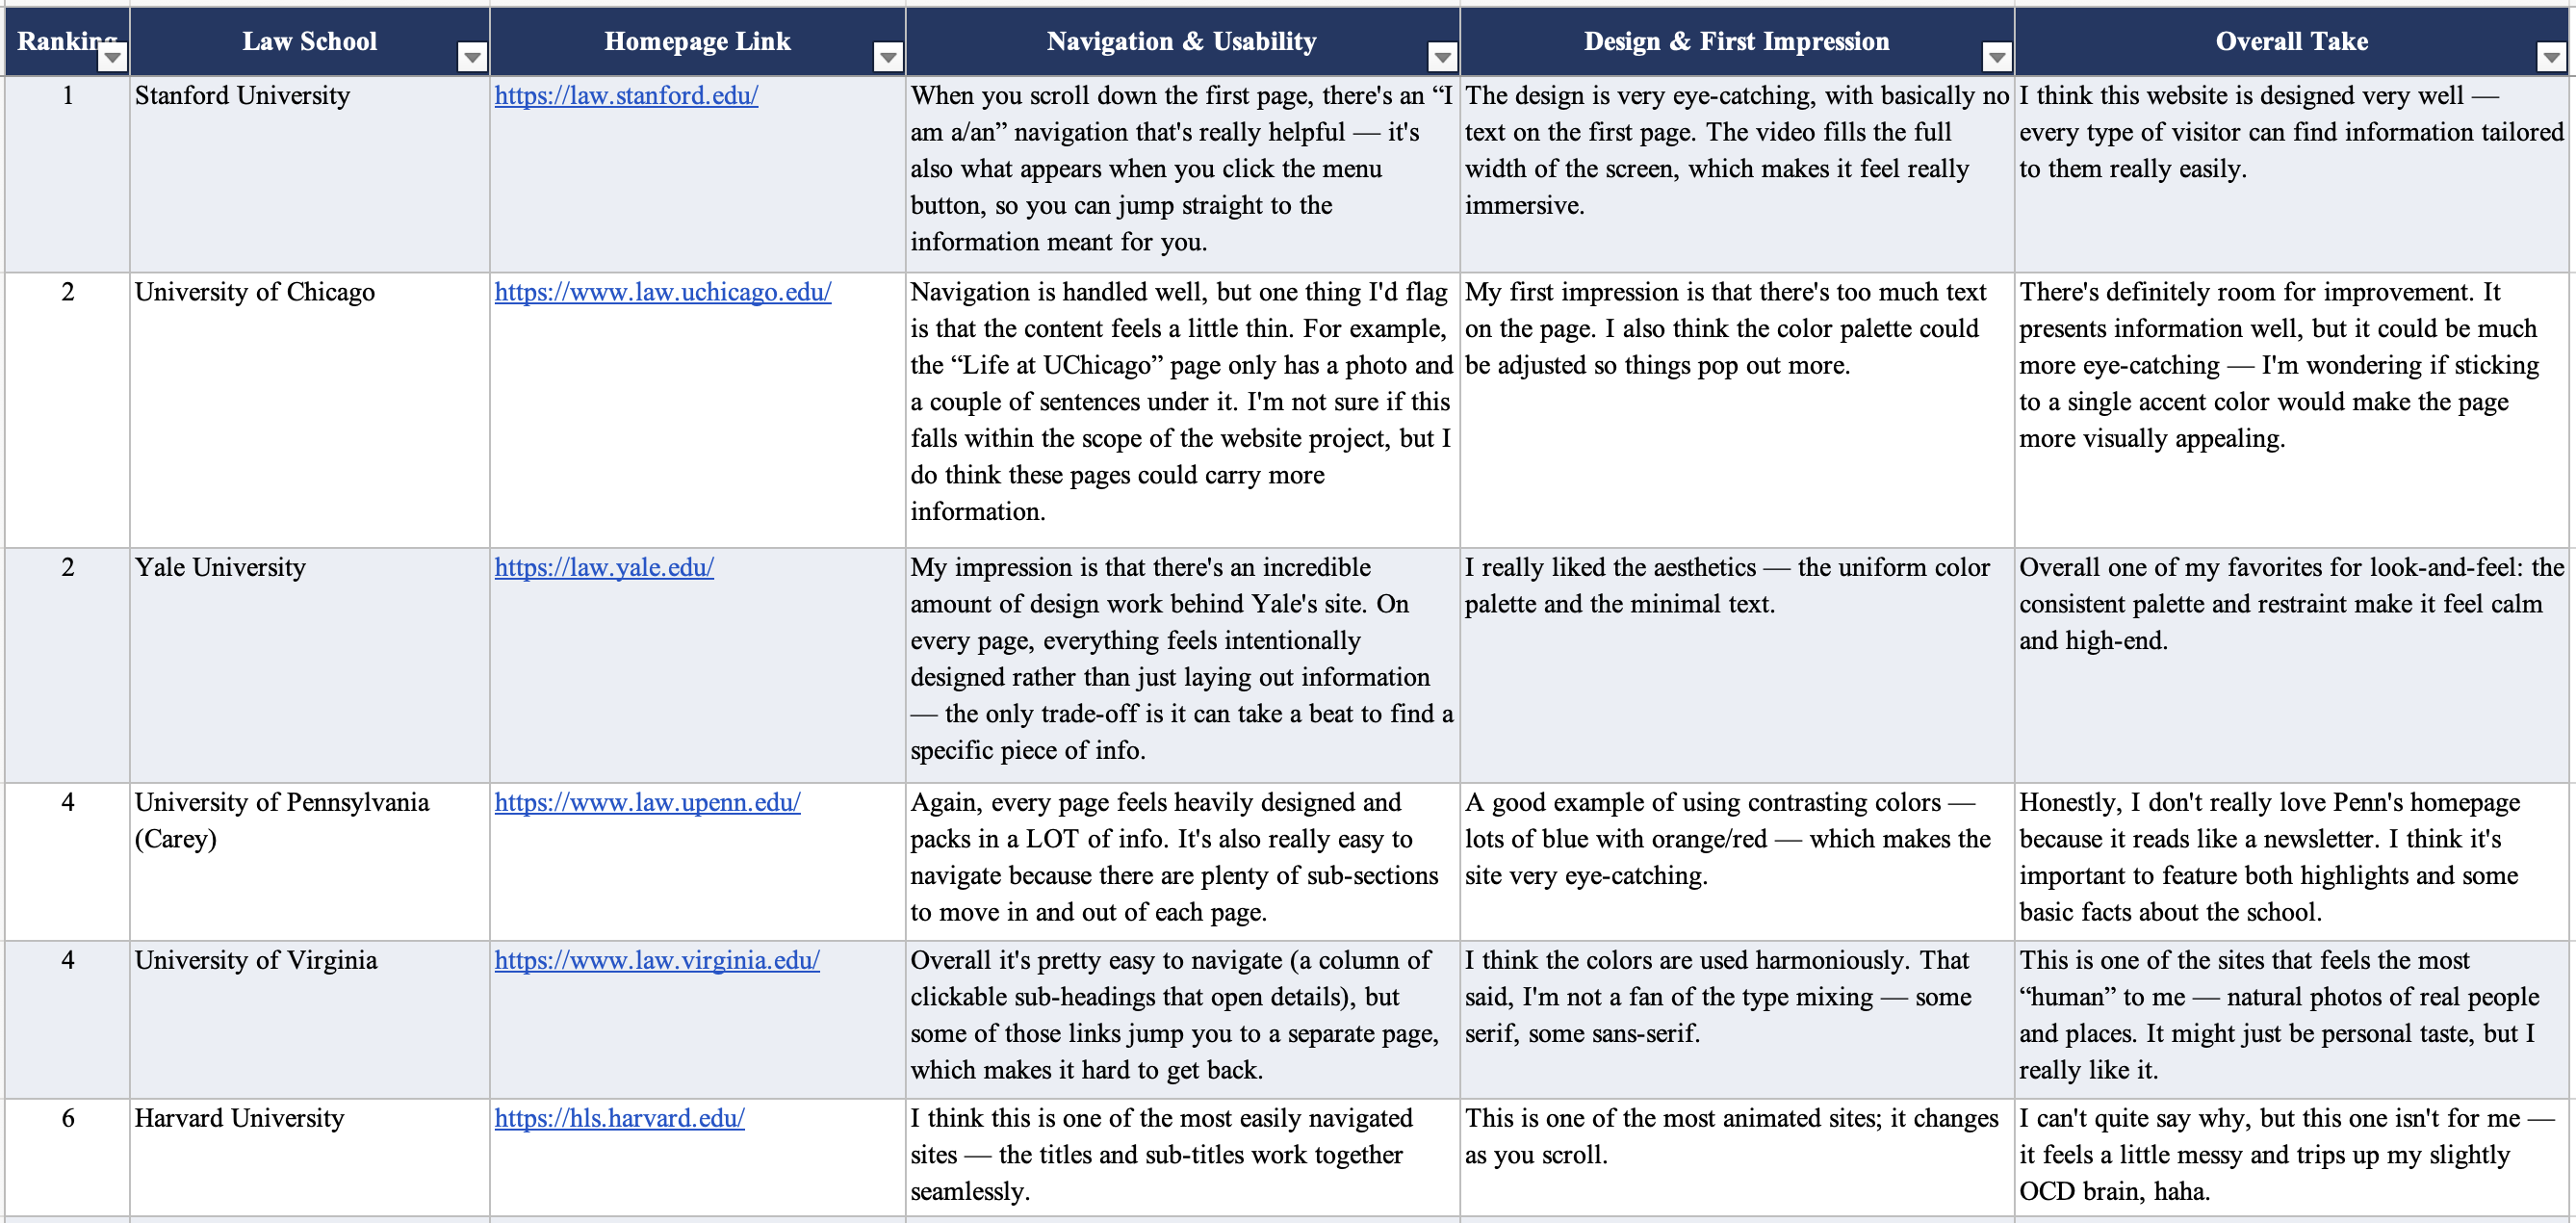Click the https://hls.harvard.edu/ hyperlink
2576x1223 pixels.
[619, 1119]
